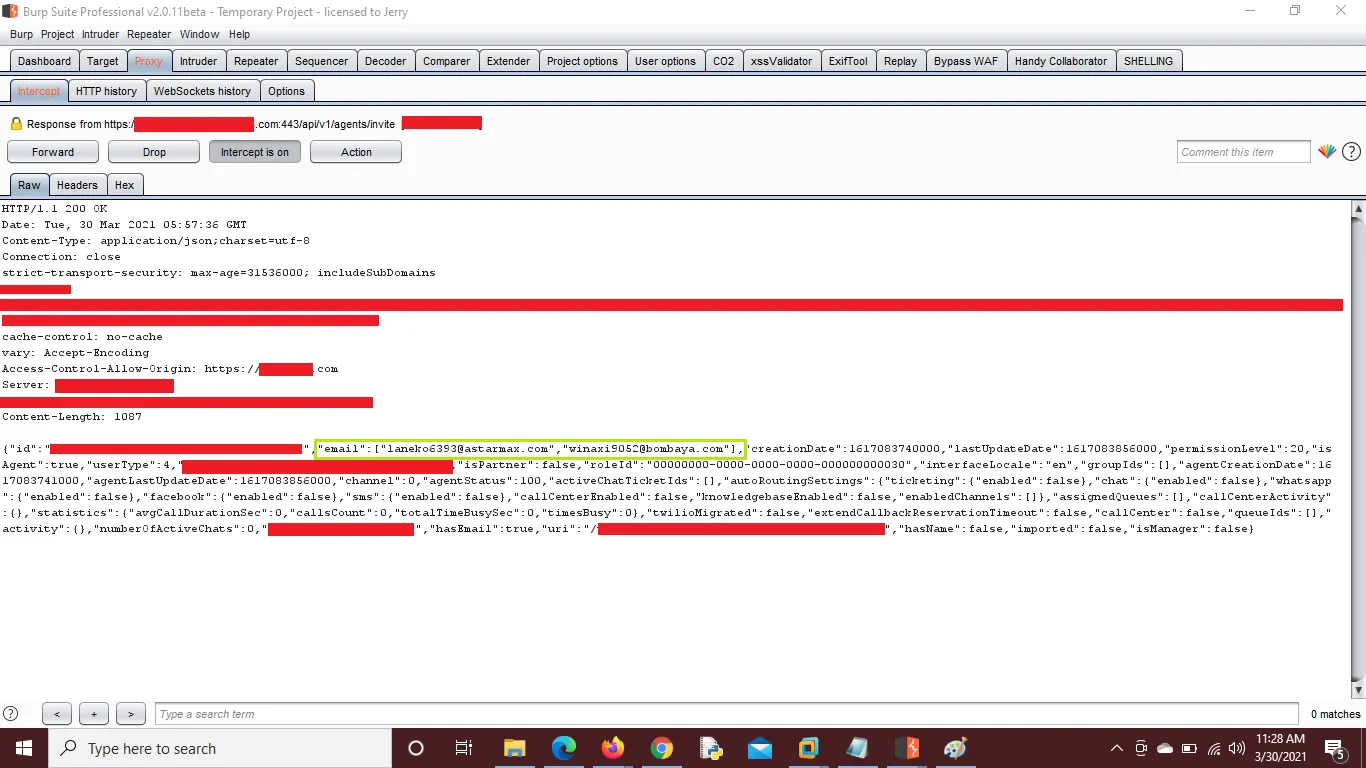Open the Proxy Options sub-tab
Image resolution: width=1366 pixels, height=768 pixels.
(x=286, y=91)
